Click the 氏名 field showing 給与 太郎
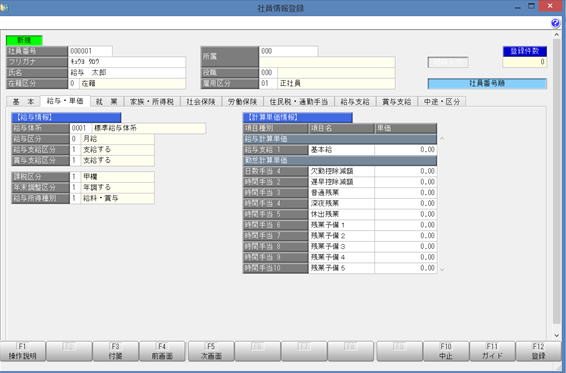This screenshot has width=566, height=373. 127,73
